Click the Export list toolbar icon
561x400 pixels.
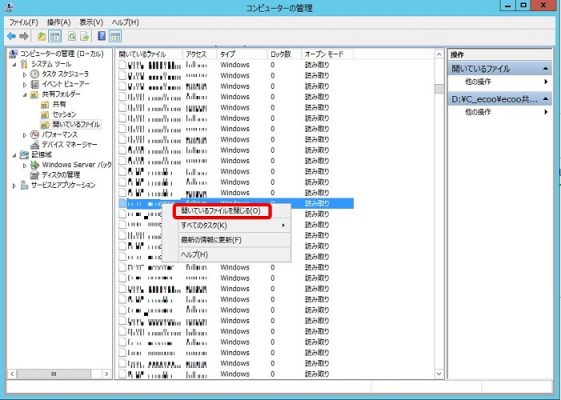85,36
